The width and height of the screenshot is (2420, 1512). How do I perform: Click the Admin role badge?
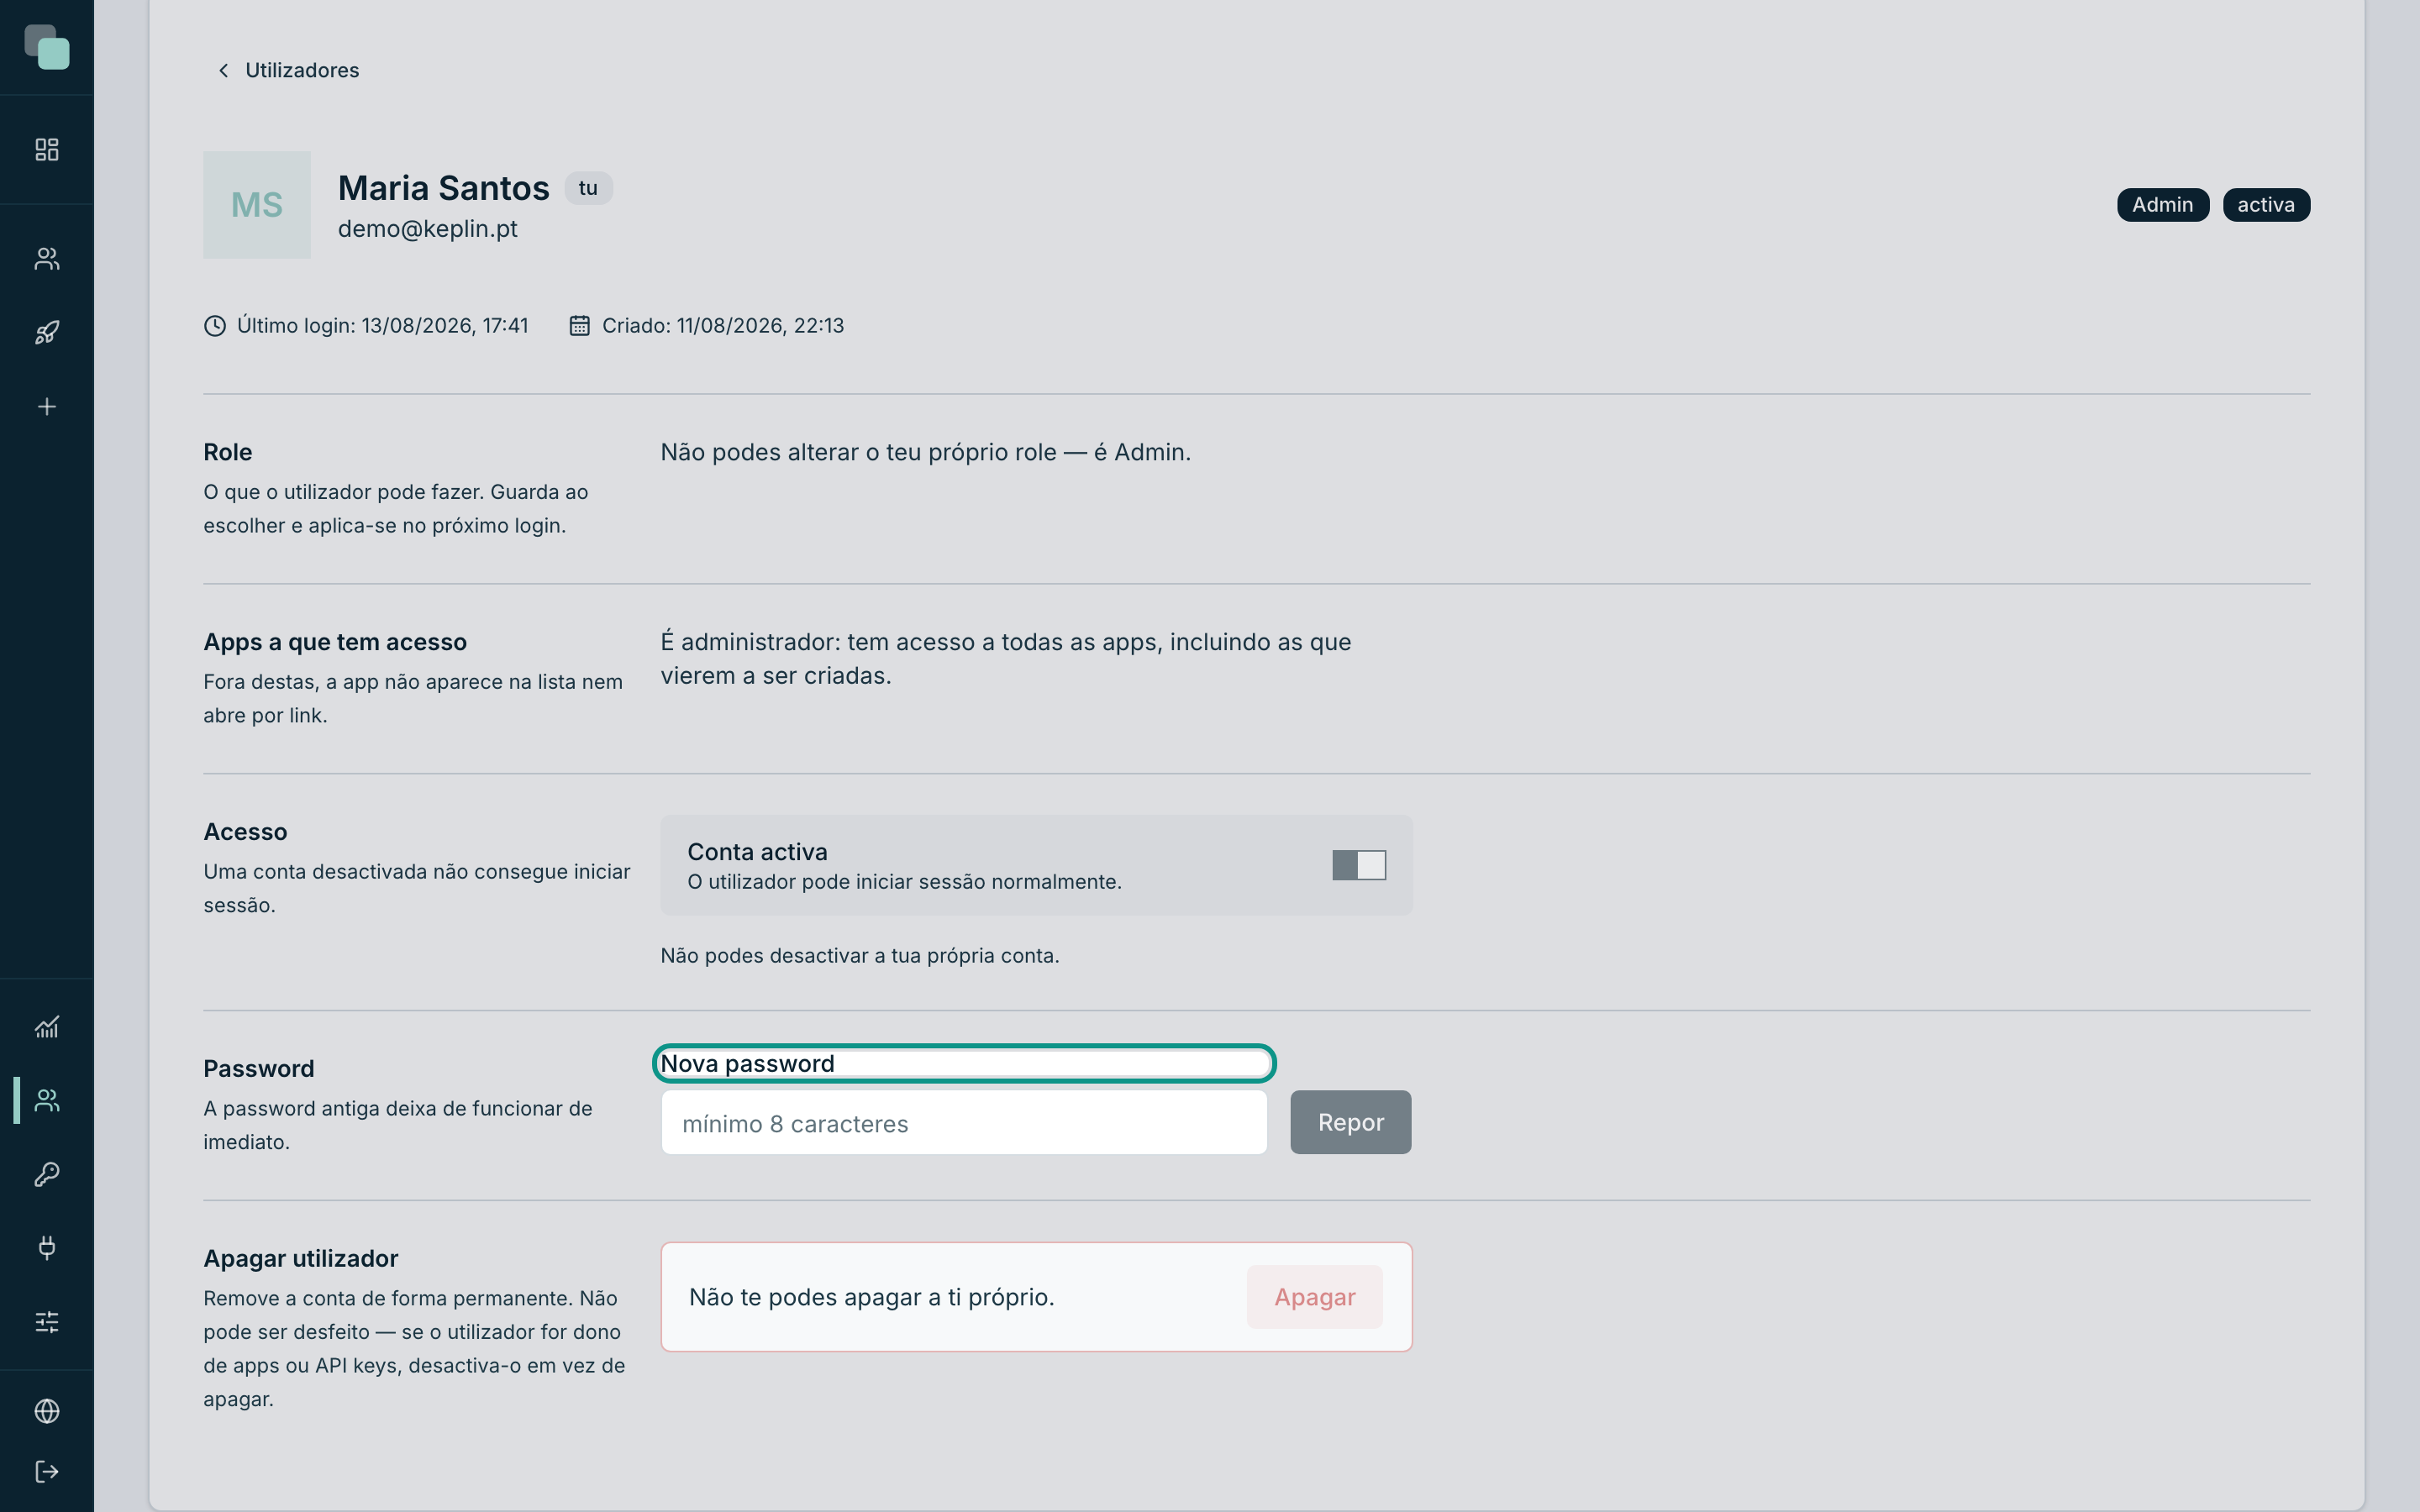click(2162, 205)
